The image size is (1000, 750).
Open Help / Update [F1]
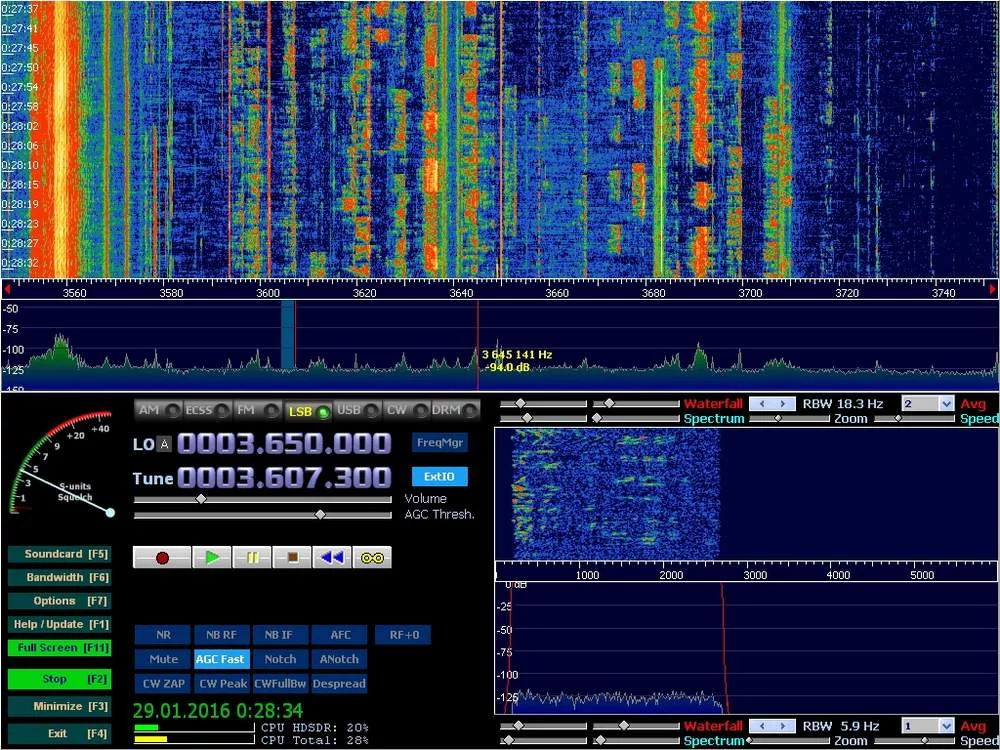59,624
